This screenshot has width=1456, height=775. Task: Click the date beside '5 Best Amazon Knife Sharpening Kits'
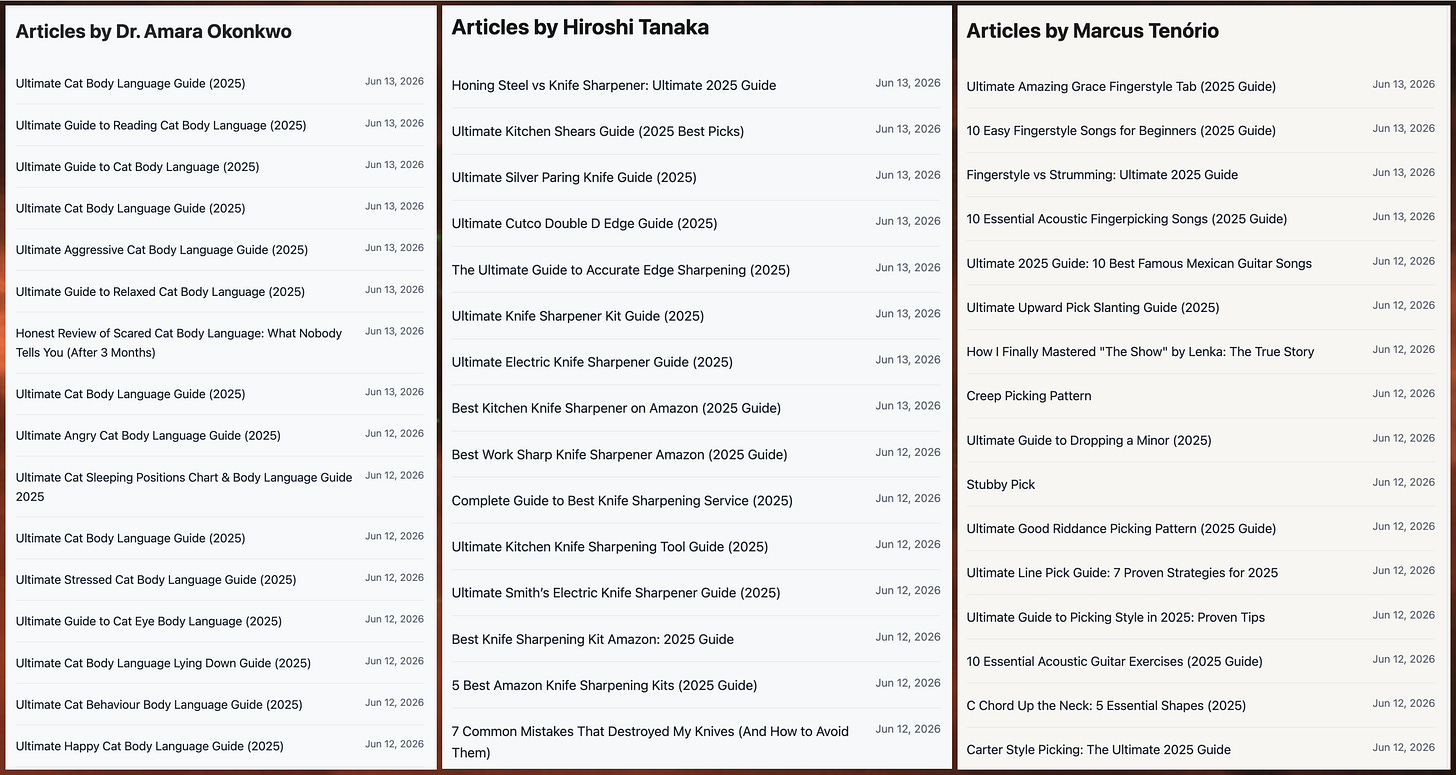tap(908, 683)
